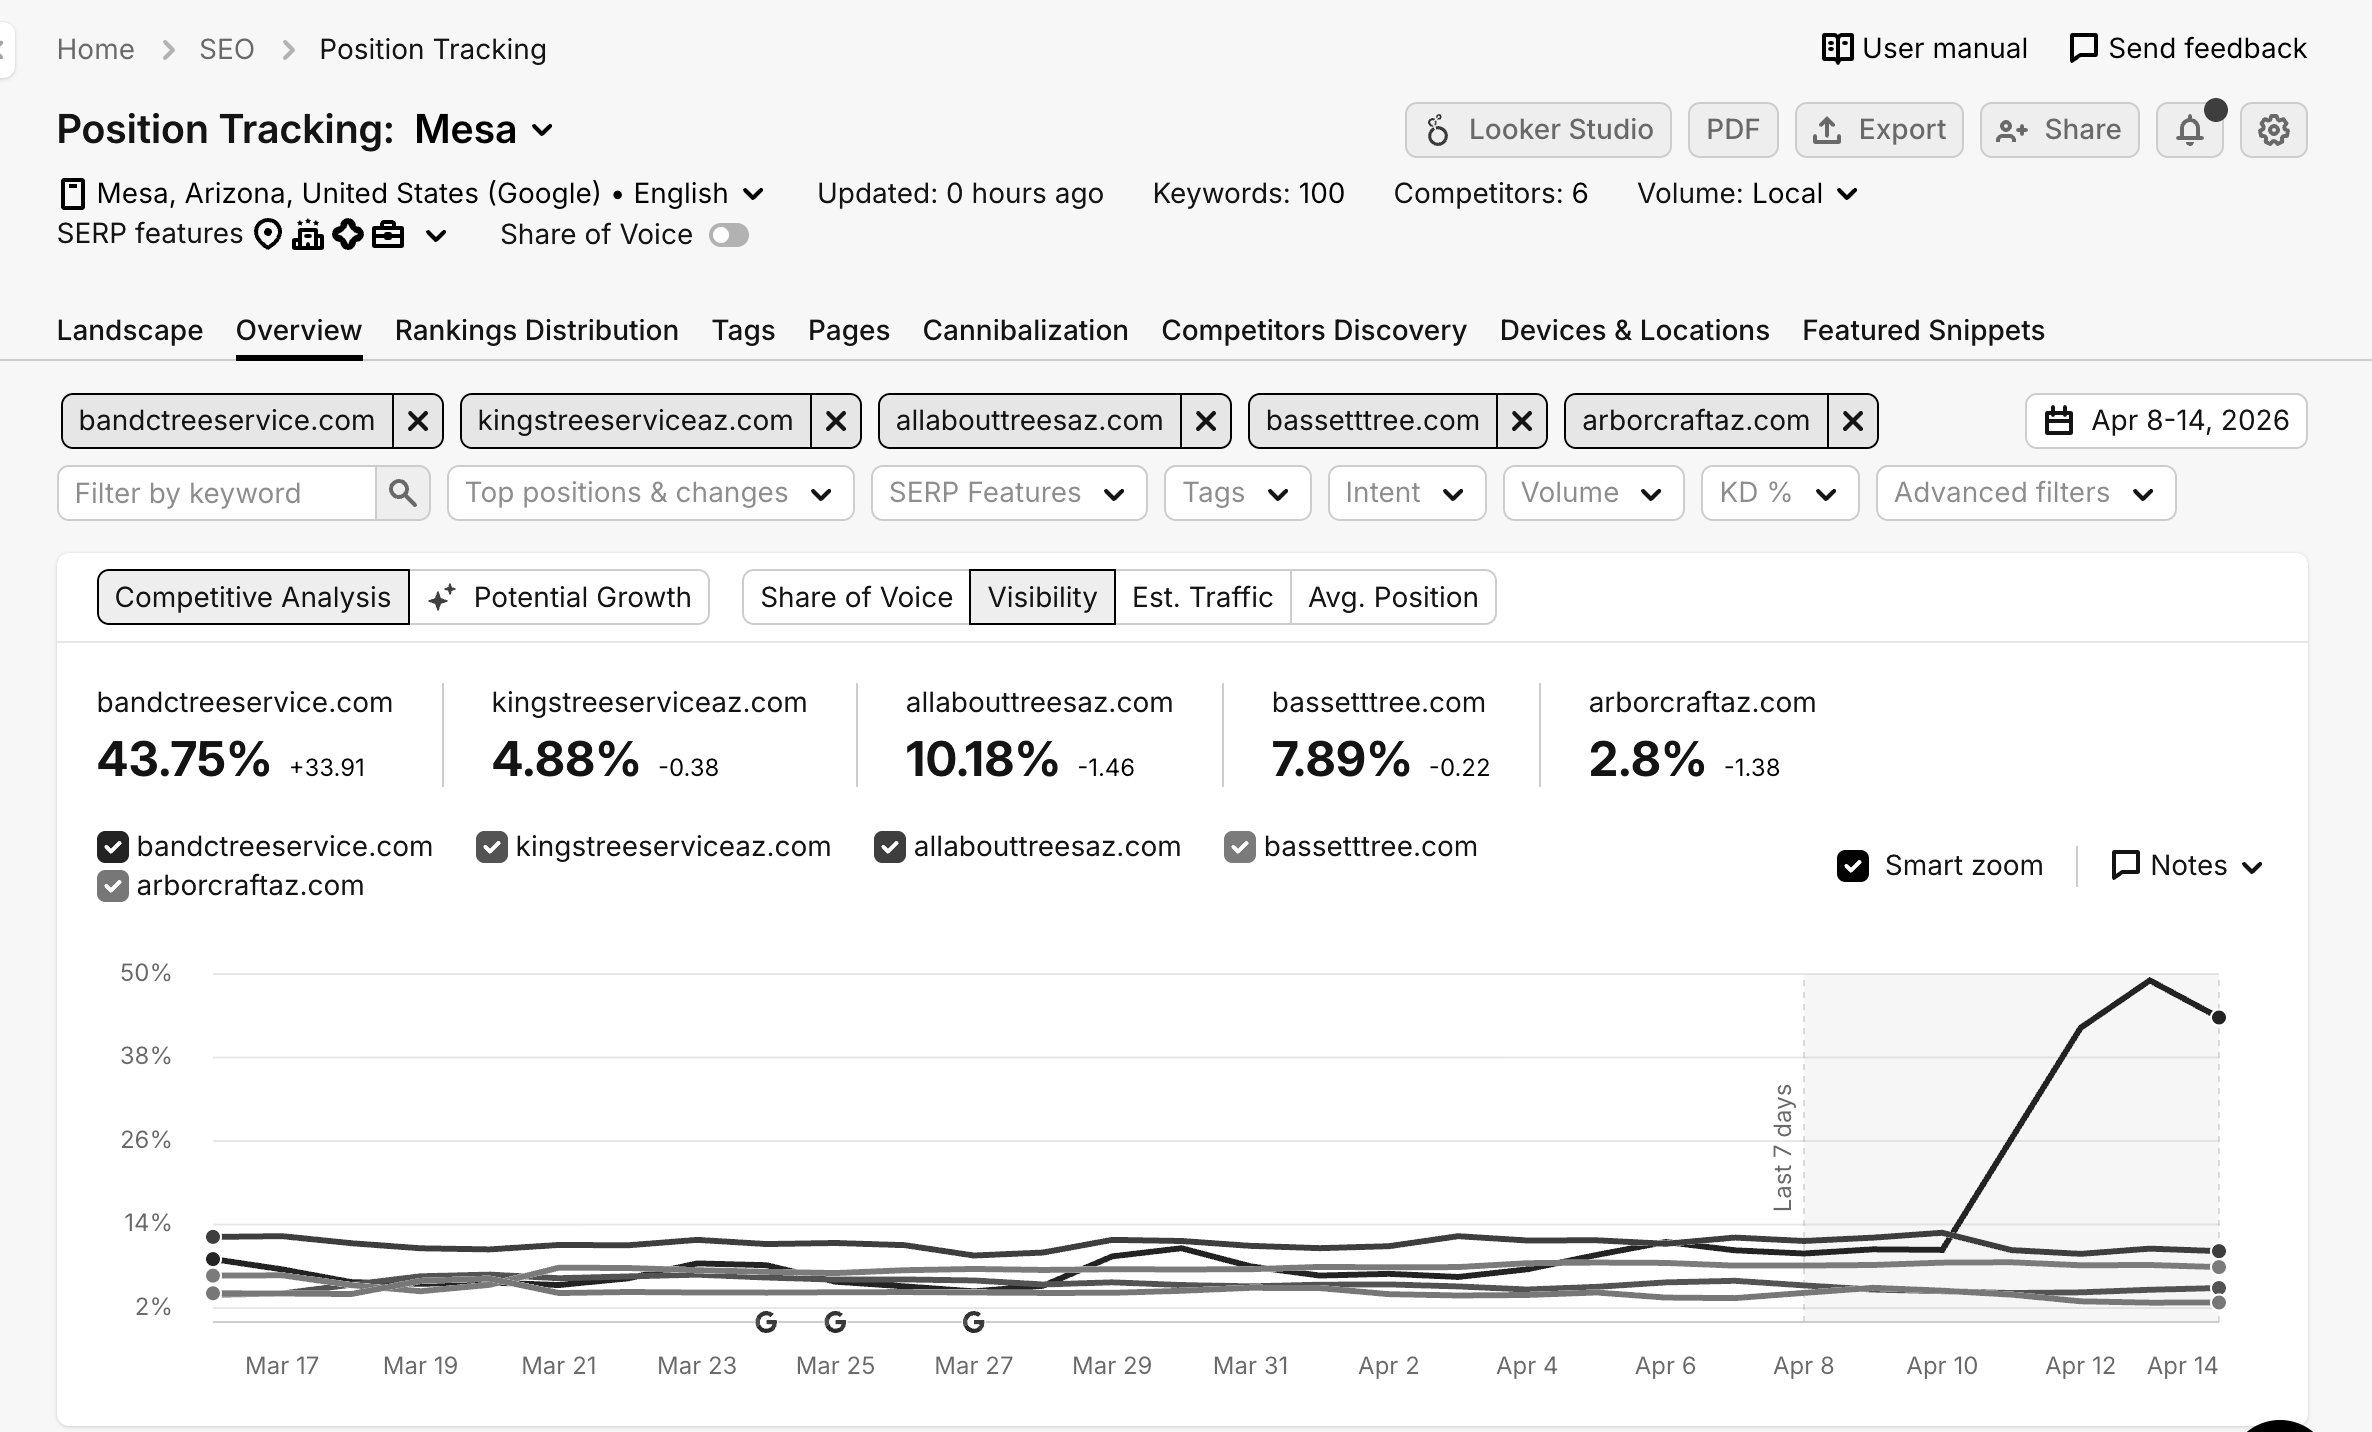The image size is (2372, 1432).
Task: Open Position Tracking settings gear
Action: [x=2273, y=129]
